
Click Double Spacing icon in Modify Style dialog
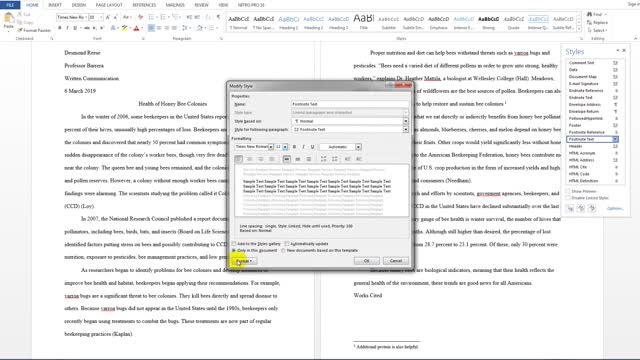tap(309, 159)
